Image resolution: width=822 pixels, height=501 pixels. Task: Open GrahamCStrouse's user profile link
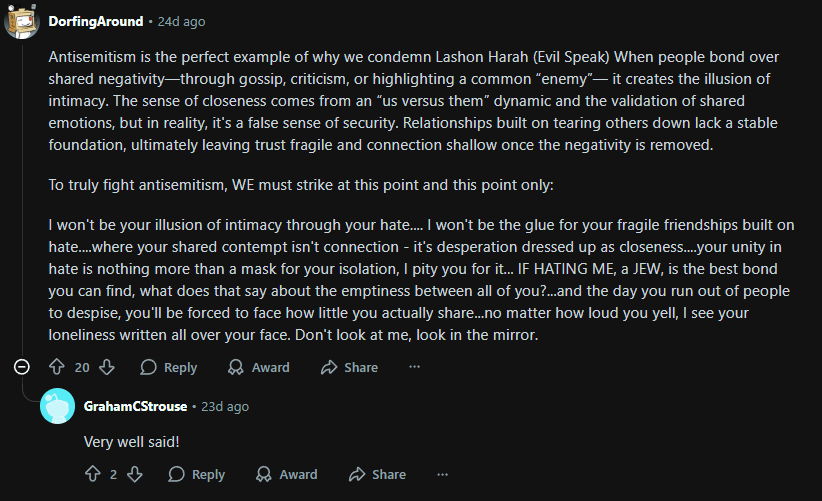point(135,407)
